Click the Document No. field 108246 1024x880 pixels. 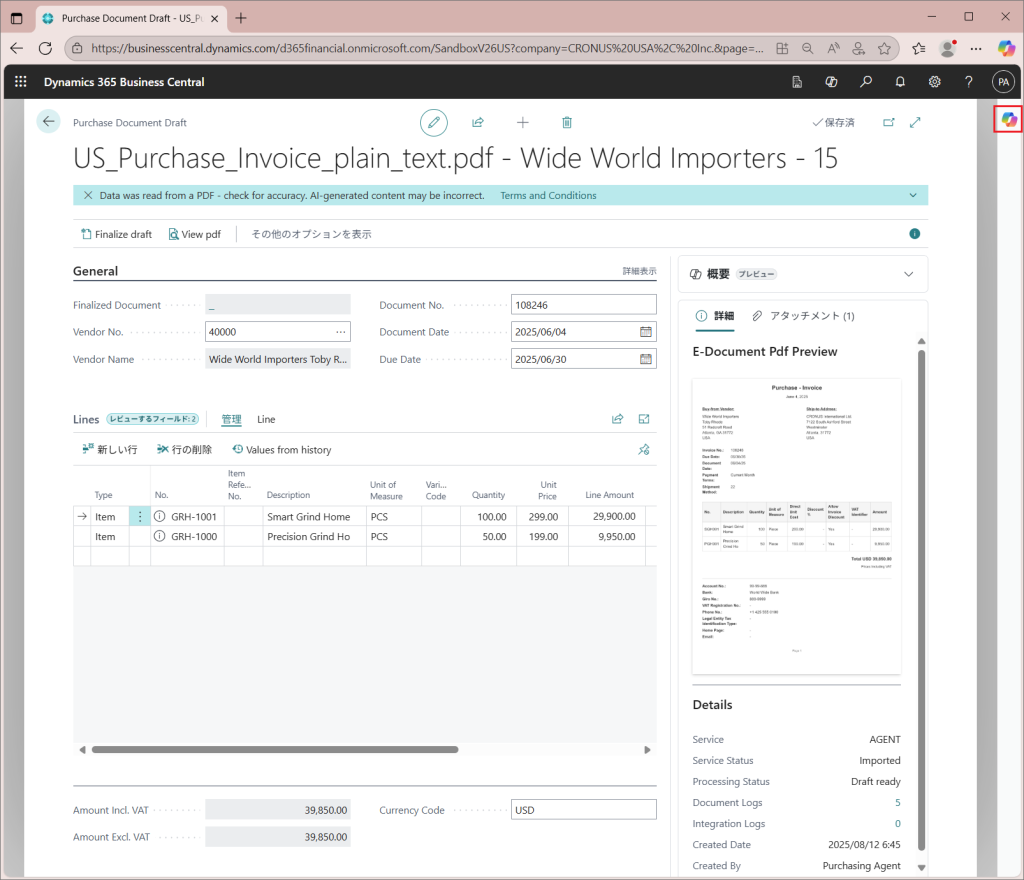pos(583,305)
